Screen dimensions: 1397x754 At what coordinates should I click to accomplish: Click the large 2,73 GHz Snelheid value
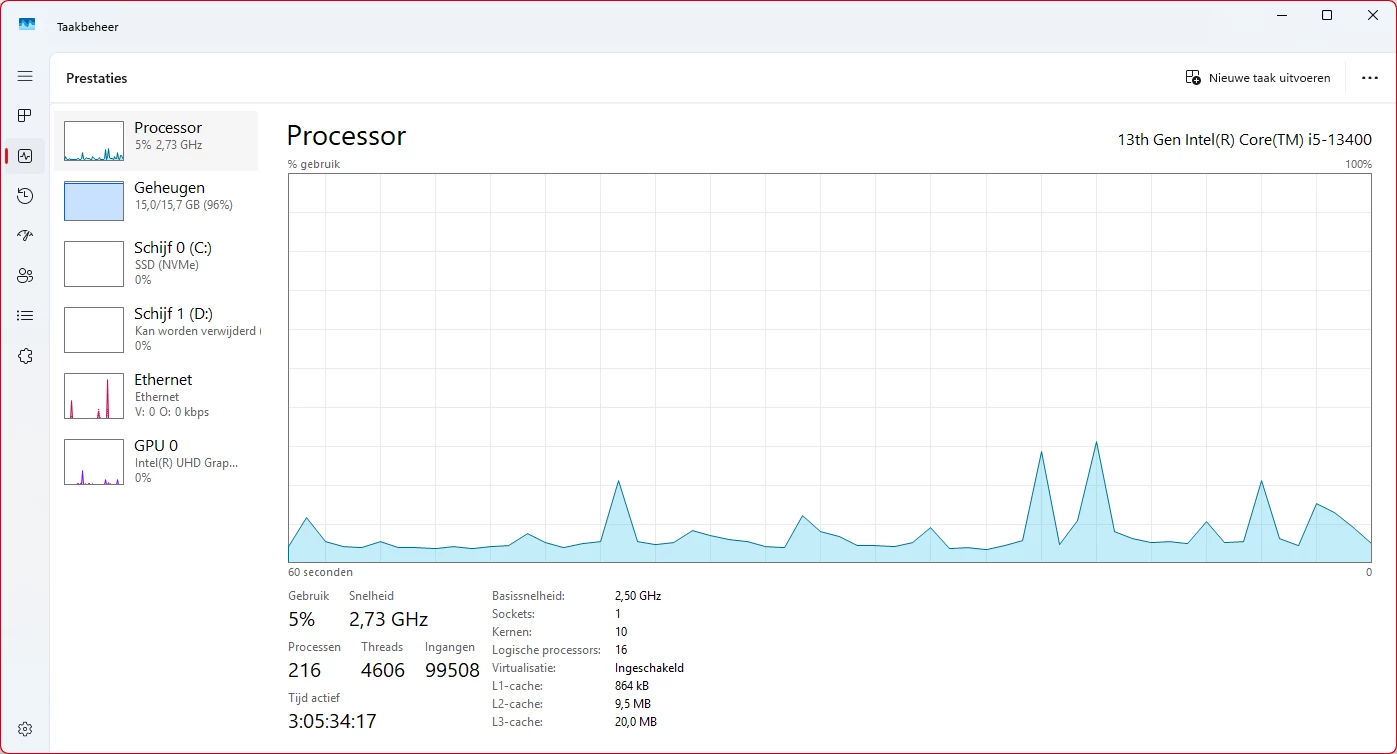pyautogui.click(x=388, y=619)
